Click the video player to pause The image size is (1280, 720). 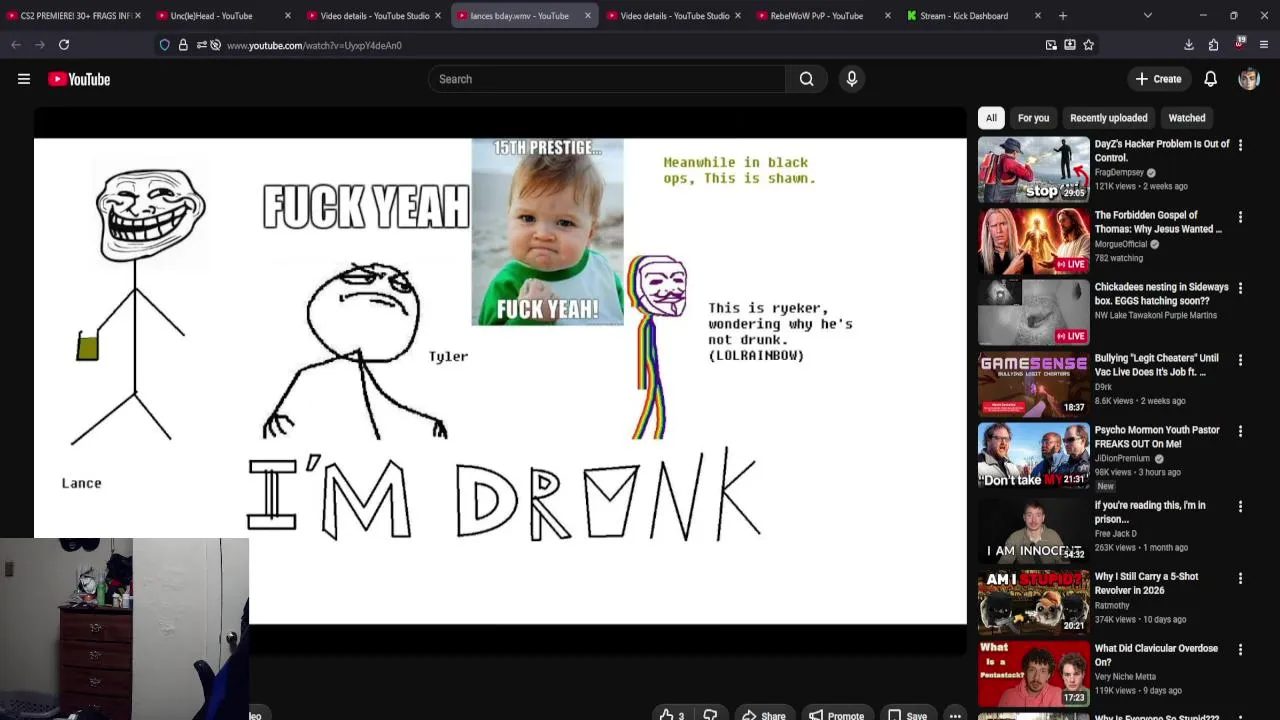coord(500,380)
